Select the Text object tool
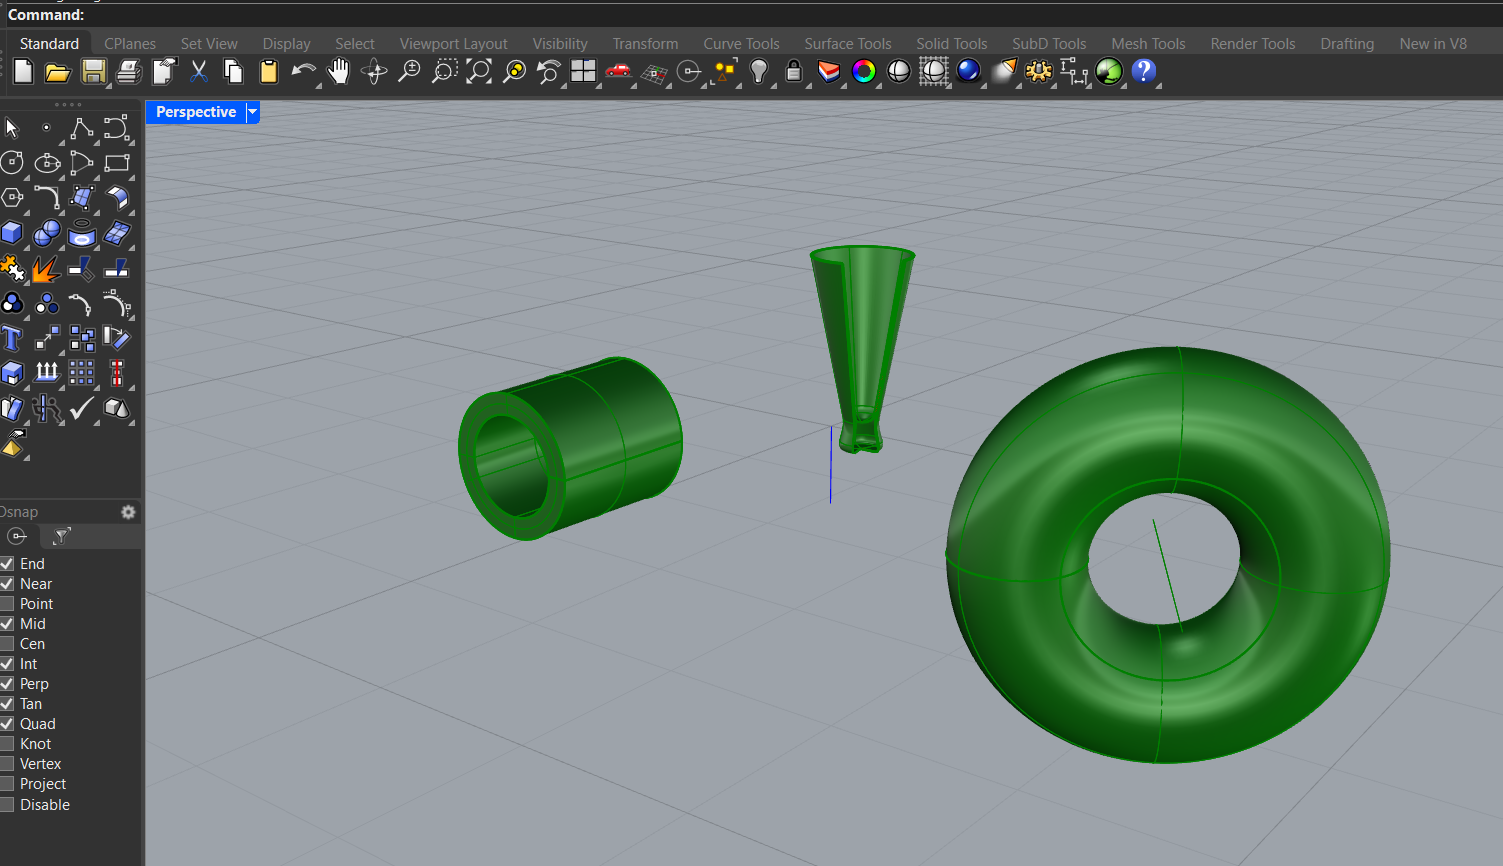The height and width of the screenshot is (866, 1503). [13, 338]
